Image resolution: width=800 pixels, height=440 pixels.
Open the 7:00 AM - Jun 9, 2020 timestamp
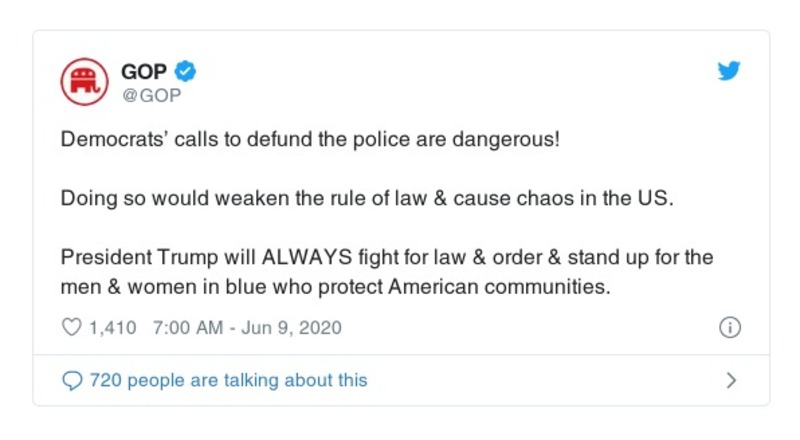pos(248,327)
